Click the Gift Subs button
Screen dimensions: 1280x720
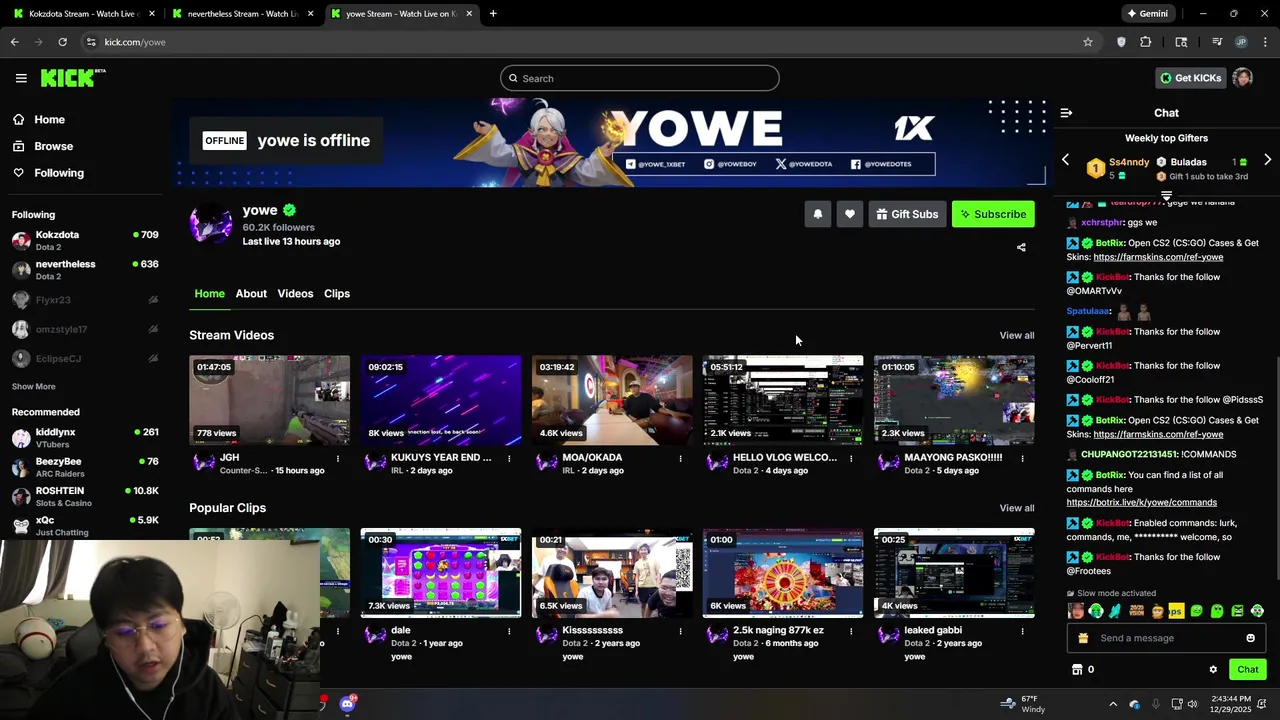pos(907,214)
